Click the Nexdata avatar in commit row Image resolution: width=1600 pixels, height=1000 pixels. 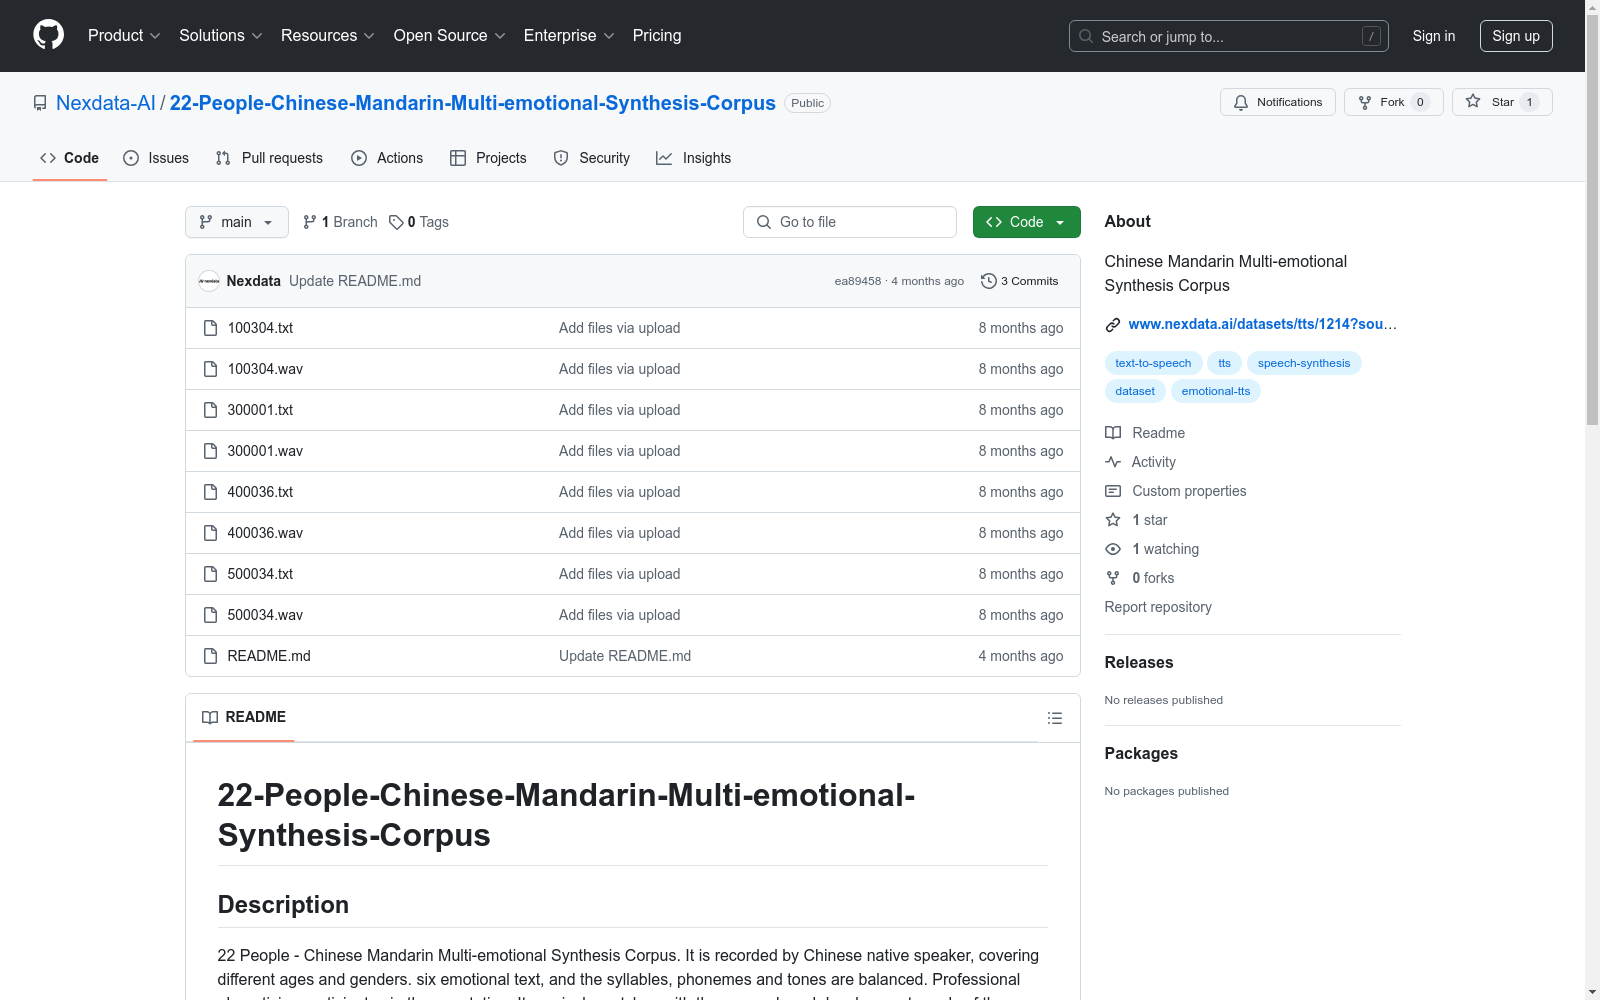point(209,281)
